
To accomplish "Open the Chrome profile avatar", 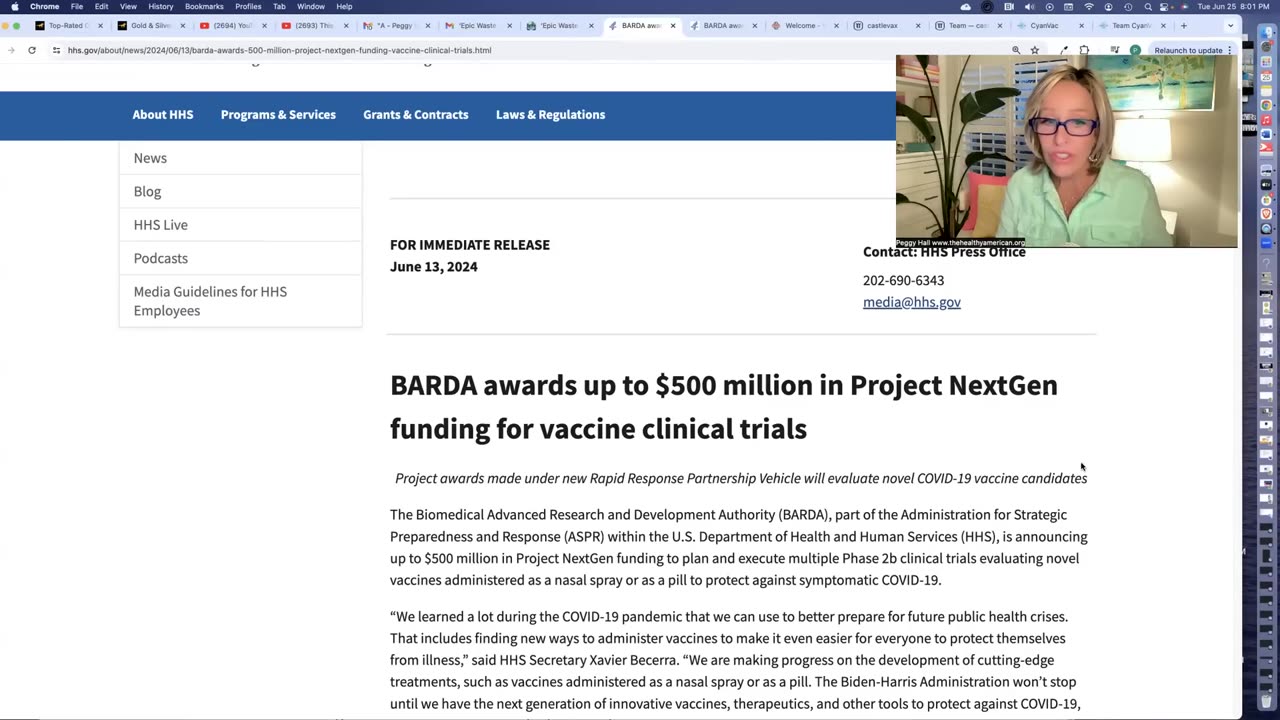I will tap(1135, 50).
